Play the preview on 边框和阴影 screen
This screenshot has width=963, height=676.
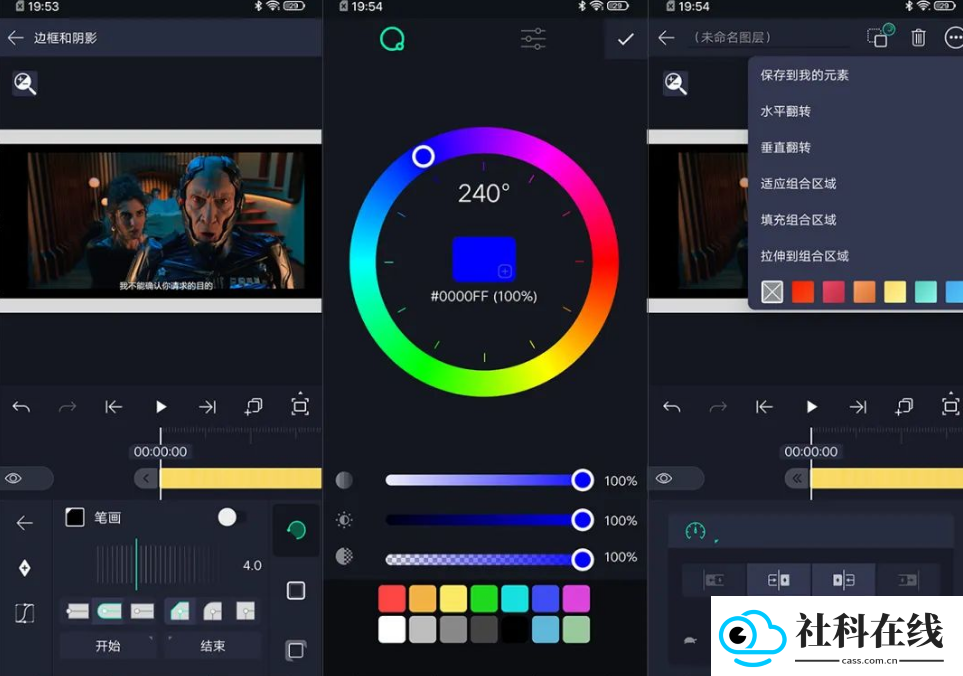click(161, 406)
